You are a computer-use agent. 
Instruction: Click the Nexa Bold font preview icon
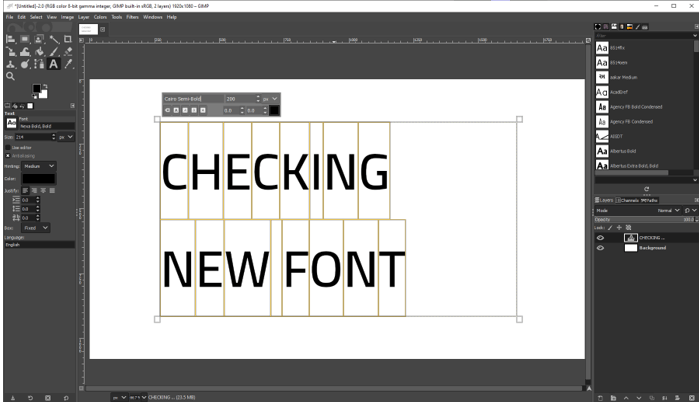coord(11,123)
